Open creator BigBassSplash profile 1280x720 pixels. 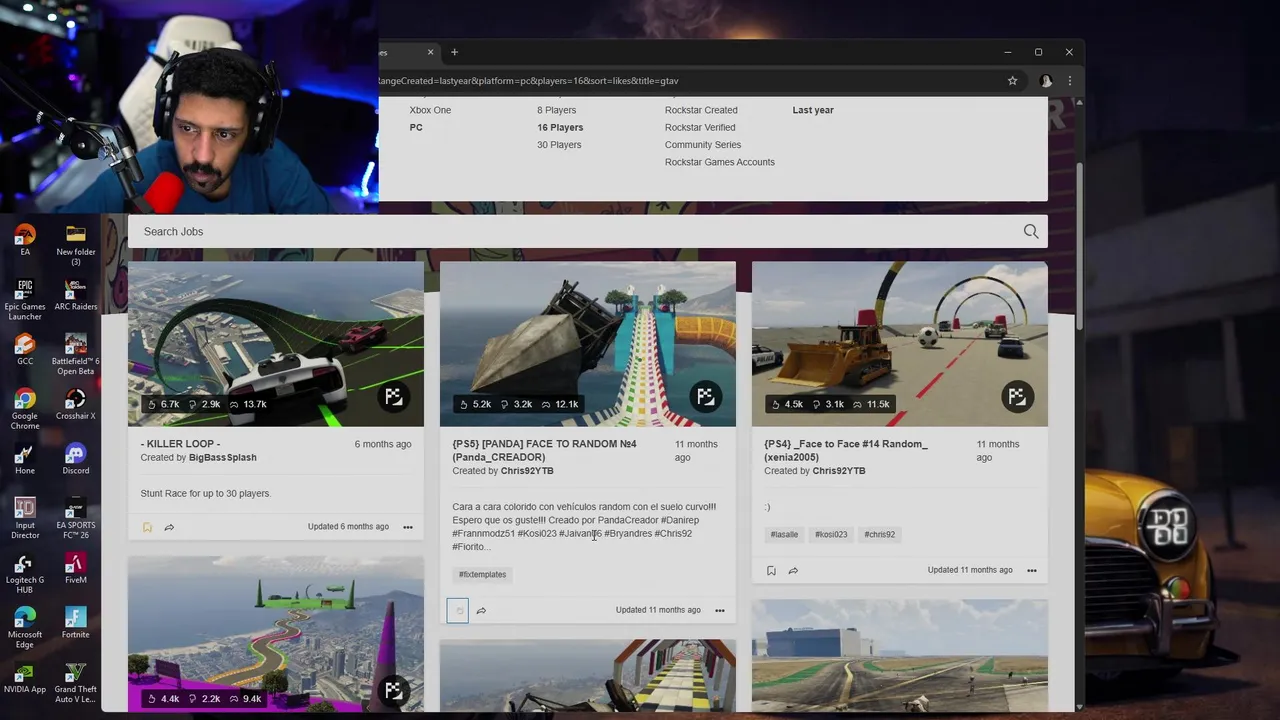pos(223,458)
